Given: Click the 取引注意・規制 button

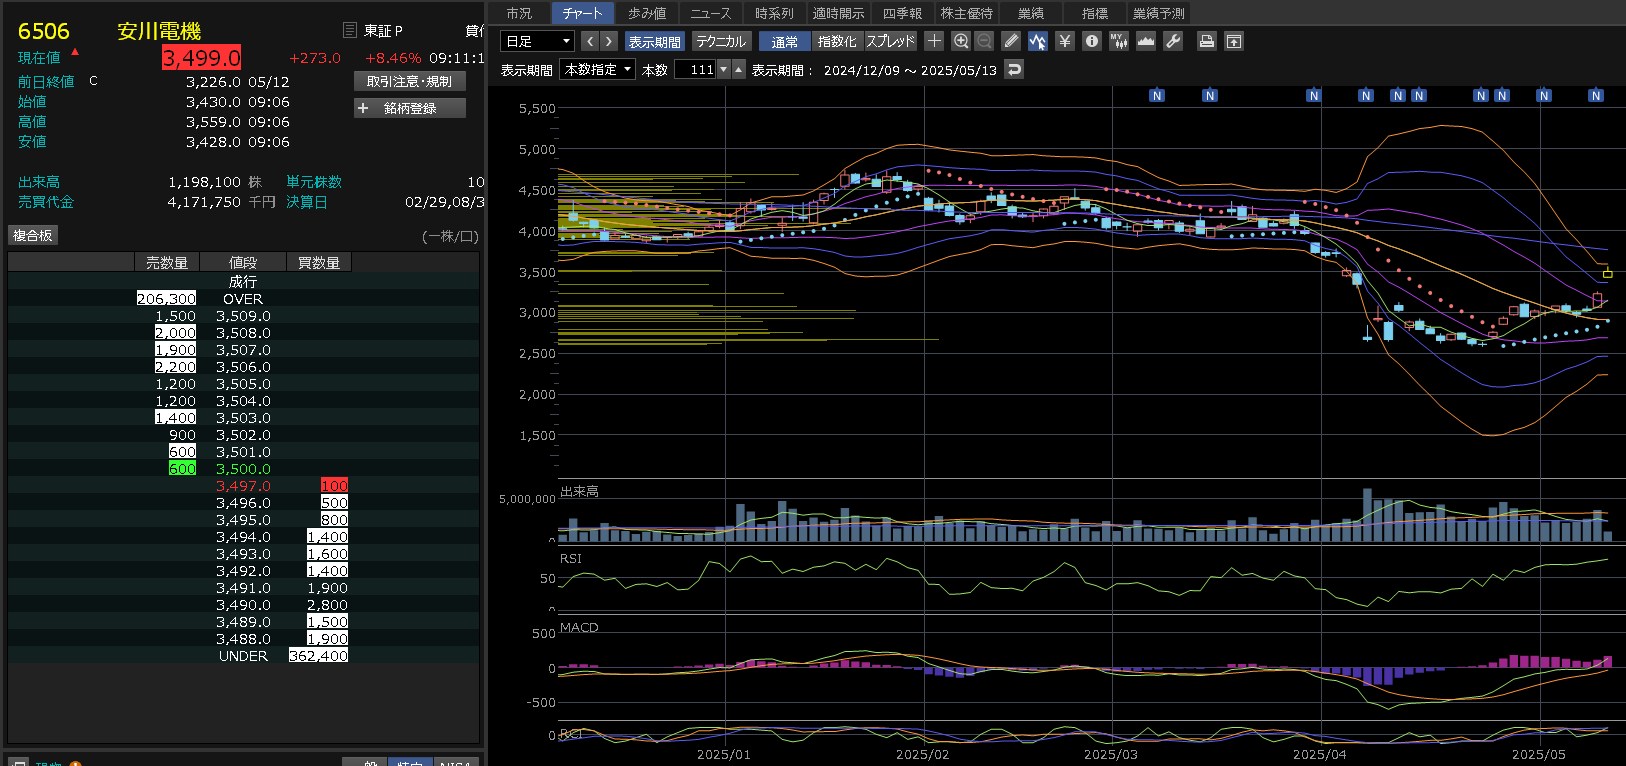Looking at the screenshot, I should (410, 81).
